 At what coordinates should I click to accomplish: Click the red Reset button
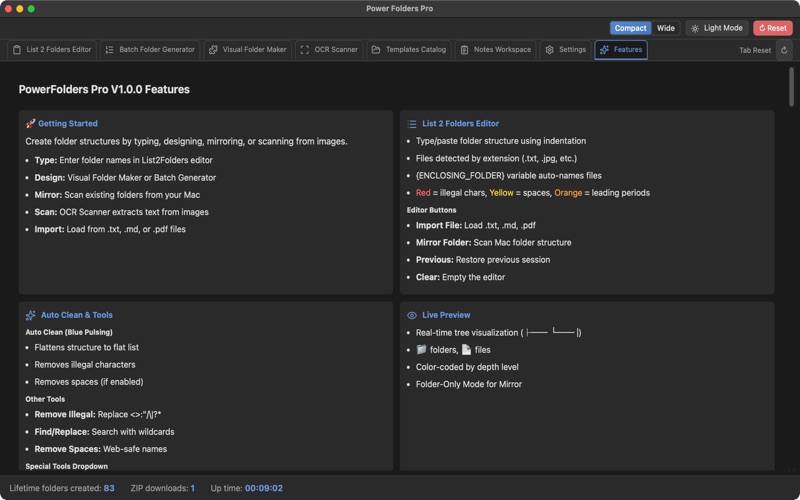click(772, 28)
